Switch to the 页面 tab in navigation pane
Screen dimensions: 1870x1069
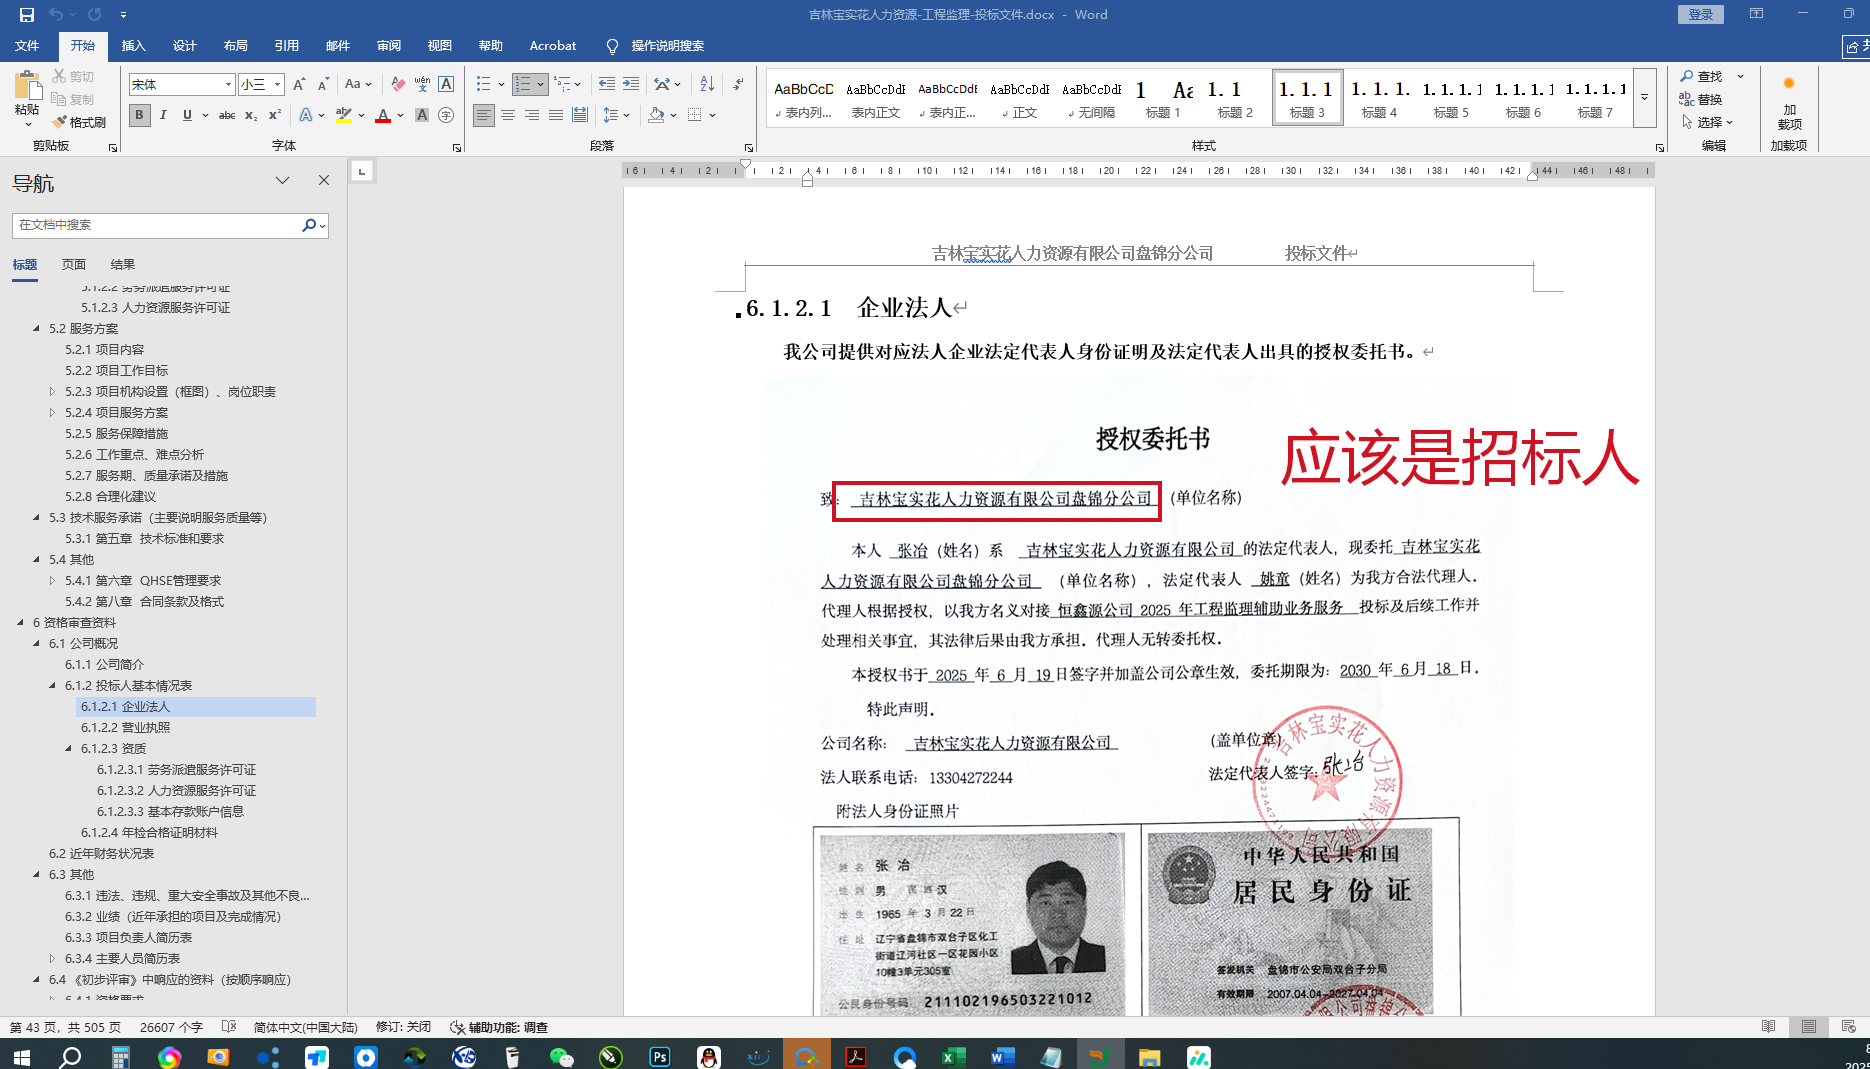[x=74, y=264]
